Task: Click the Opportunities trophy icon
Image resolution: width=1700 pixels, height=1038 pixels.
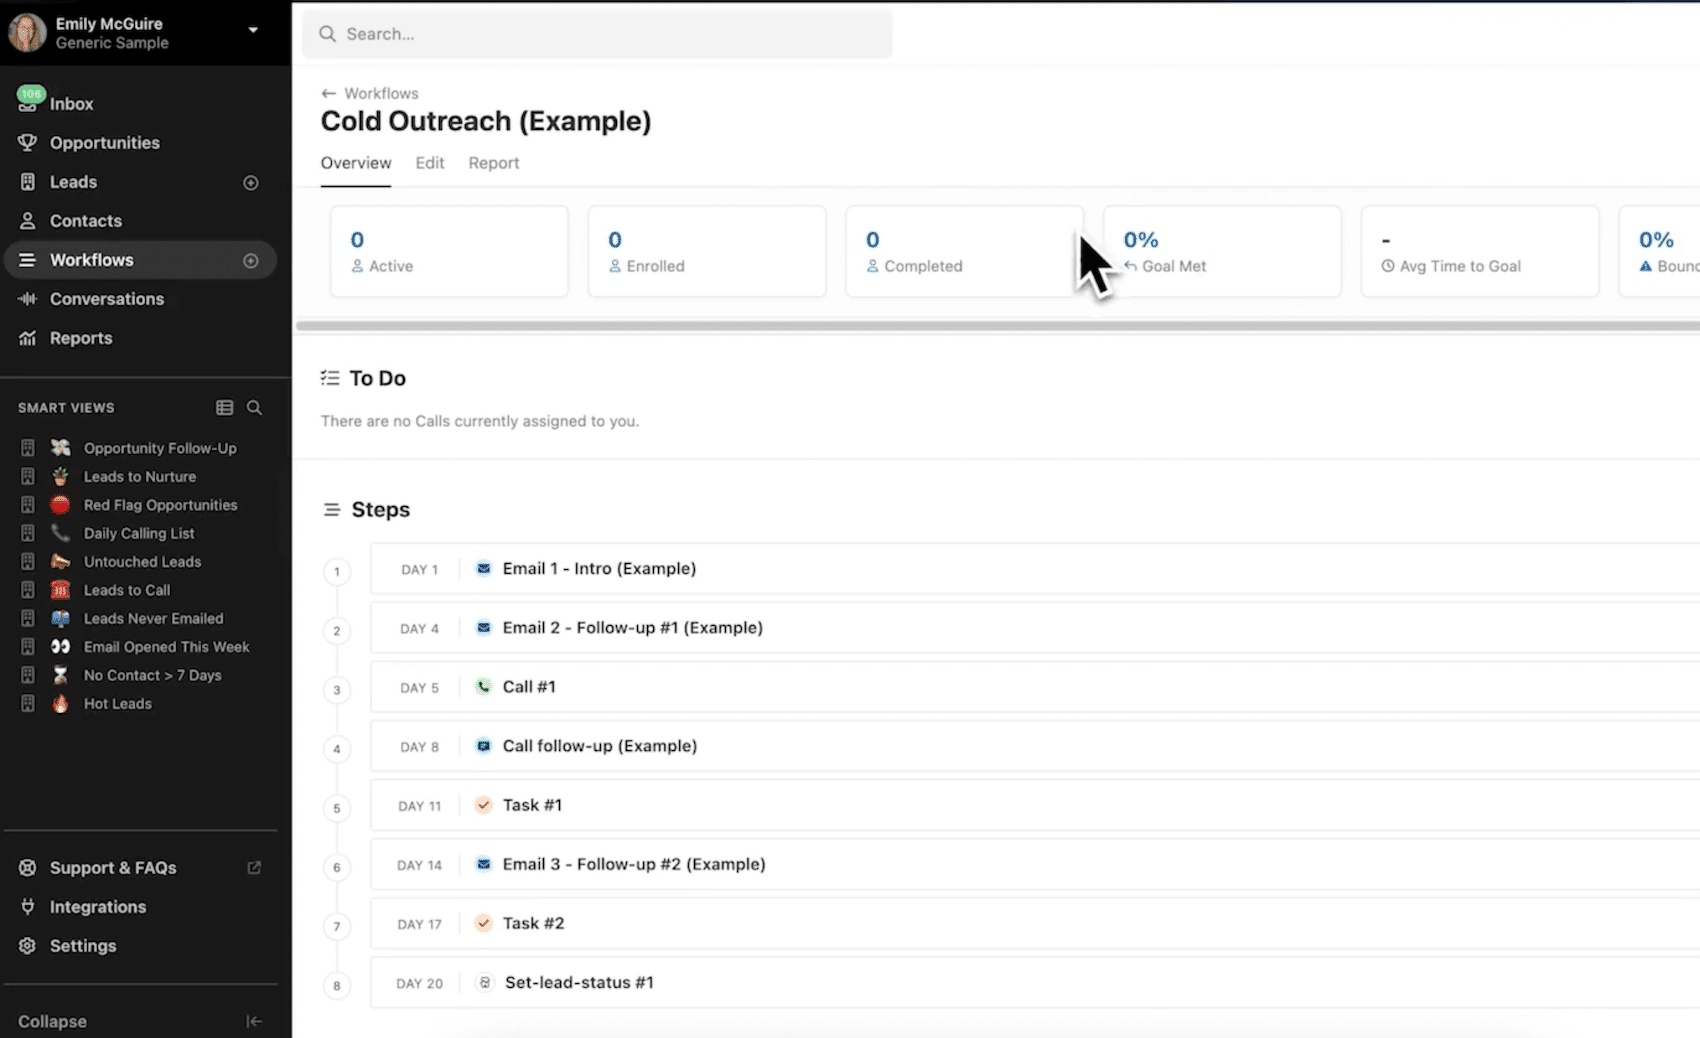Action: (x=28, y=143)
